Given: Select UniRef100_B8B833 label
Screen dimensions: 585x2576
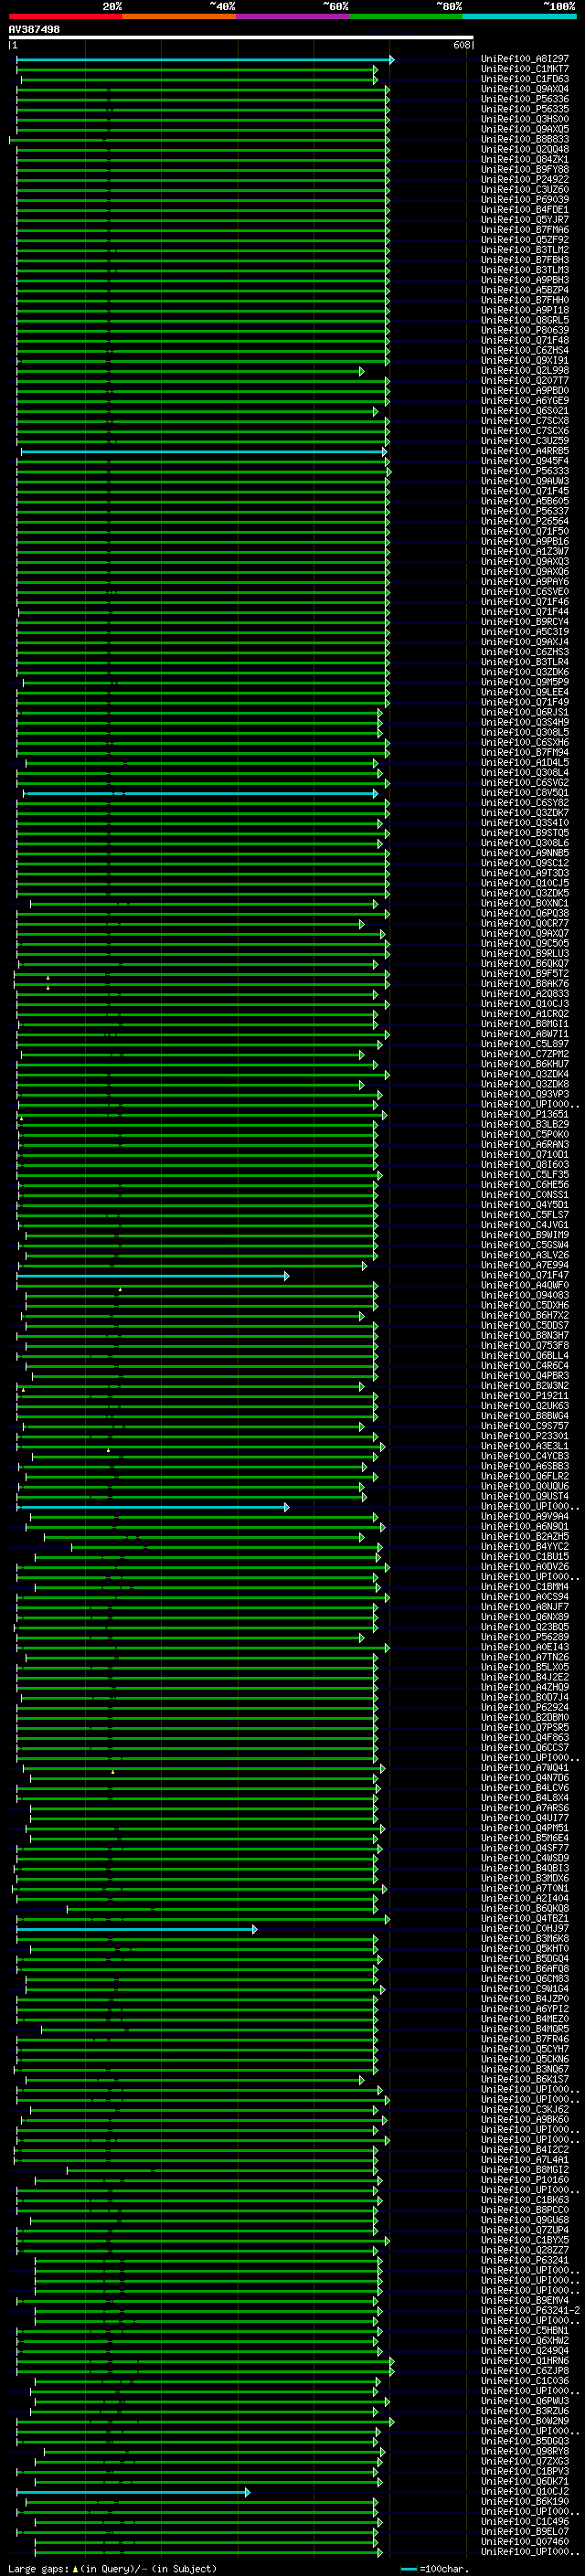Looking at the screenshot, I should pos(525,140).
